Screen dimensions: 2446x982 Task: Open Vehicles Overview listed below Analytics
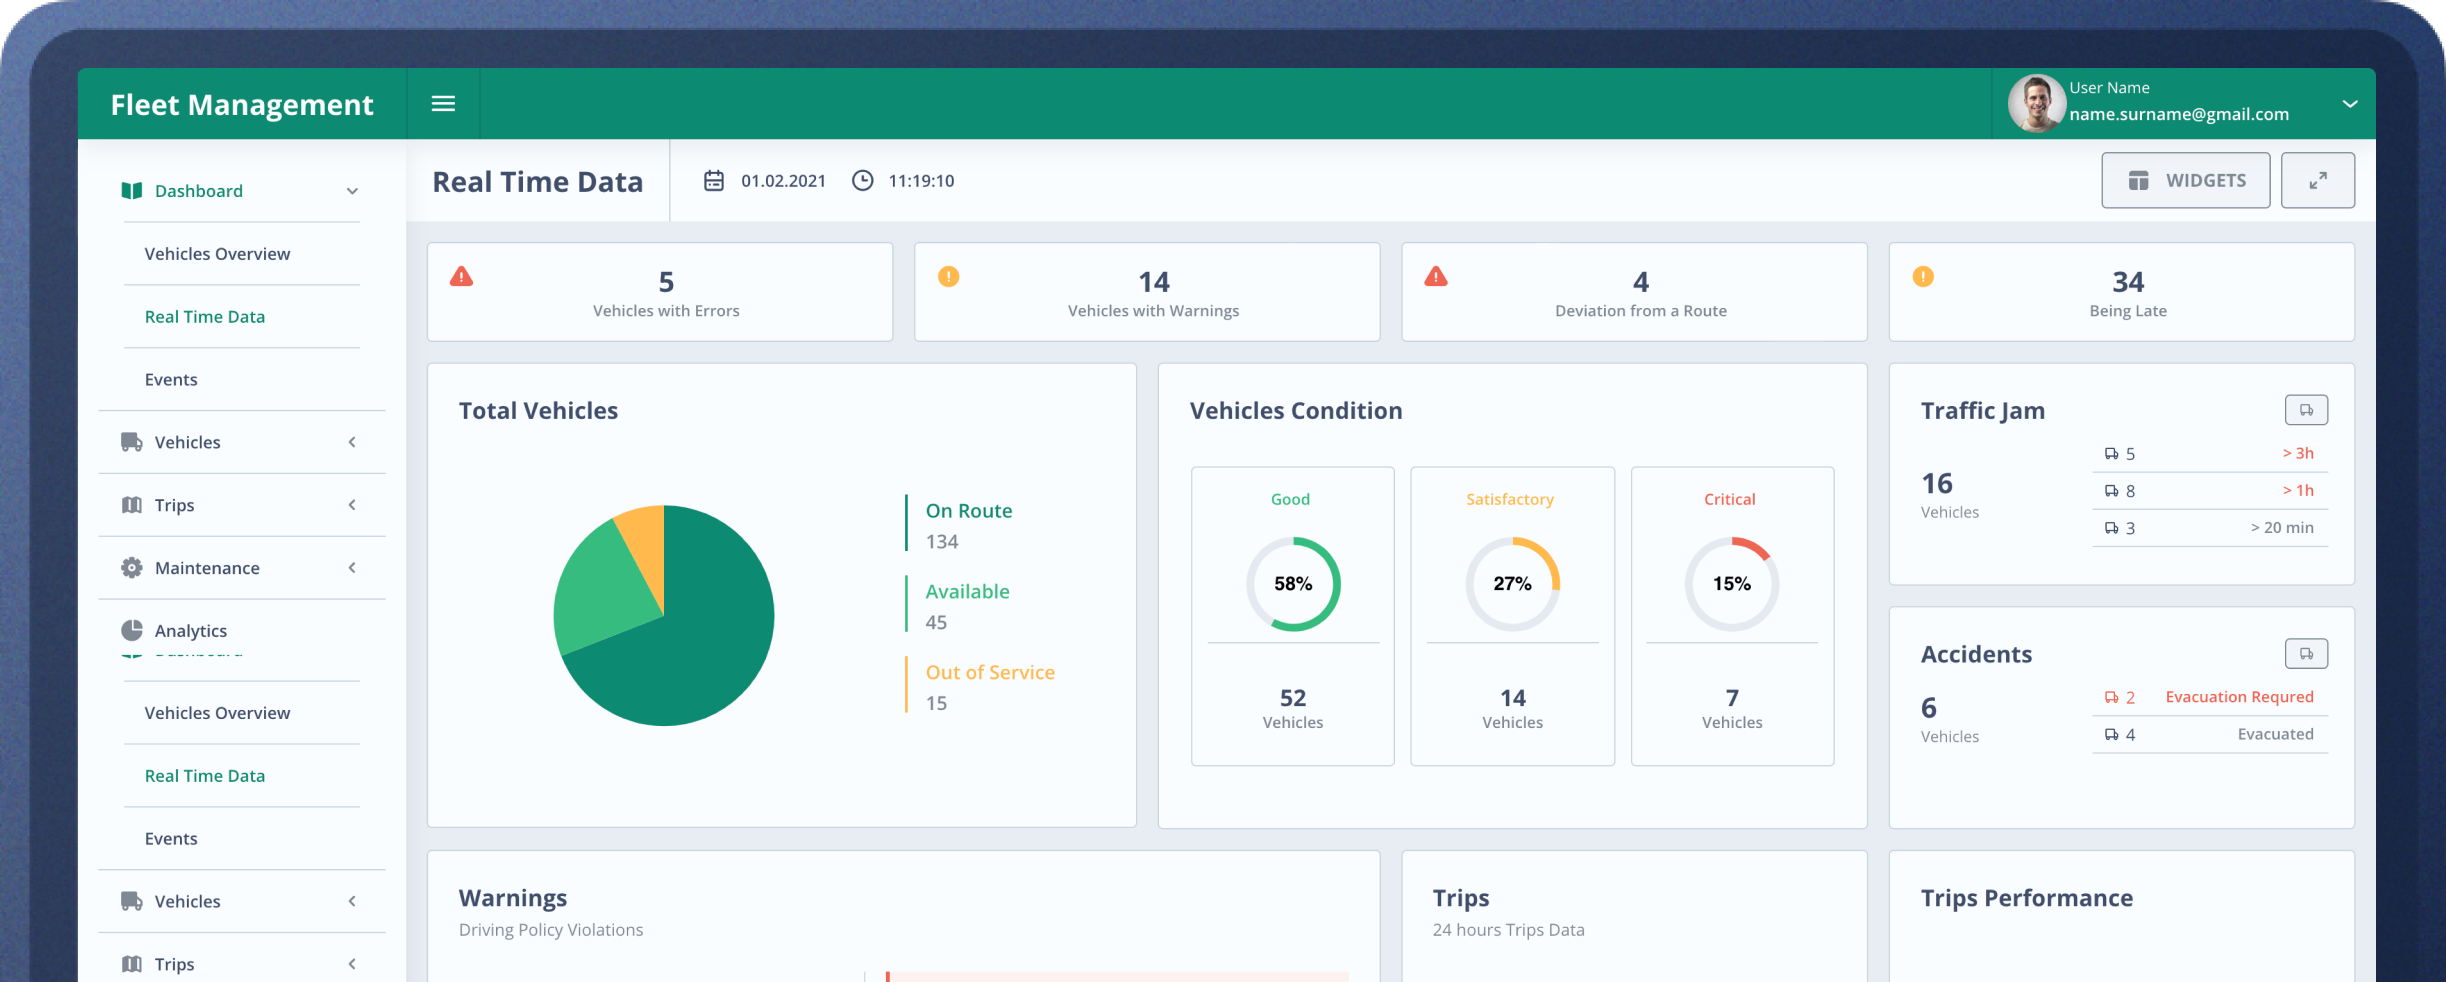point(217,713)
